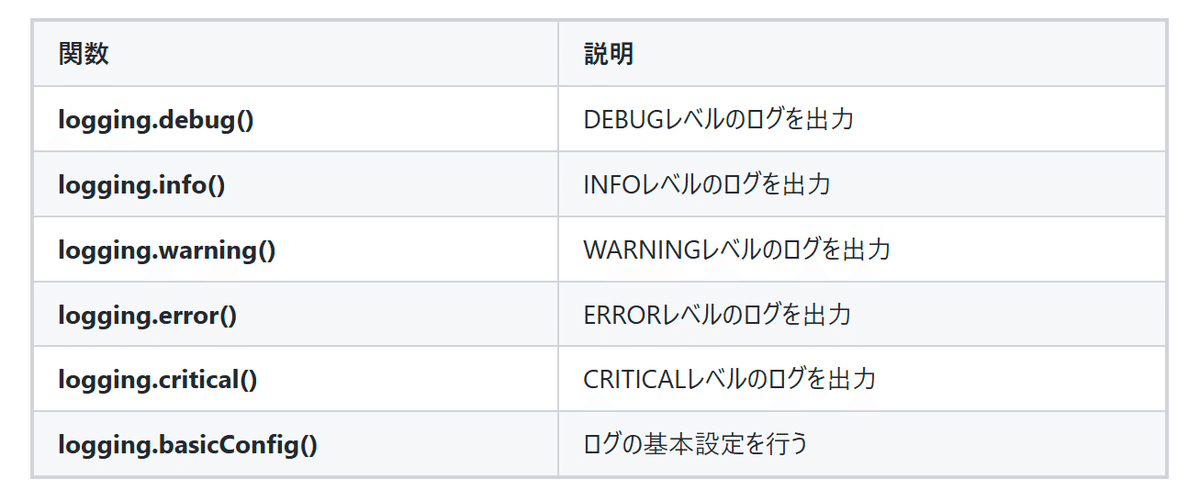The width and height of the screenshot is (1200, 499).
Task: Click the DEBUGレベルのログを出力 description
Action: tap(718, 120)
